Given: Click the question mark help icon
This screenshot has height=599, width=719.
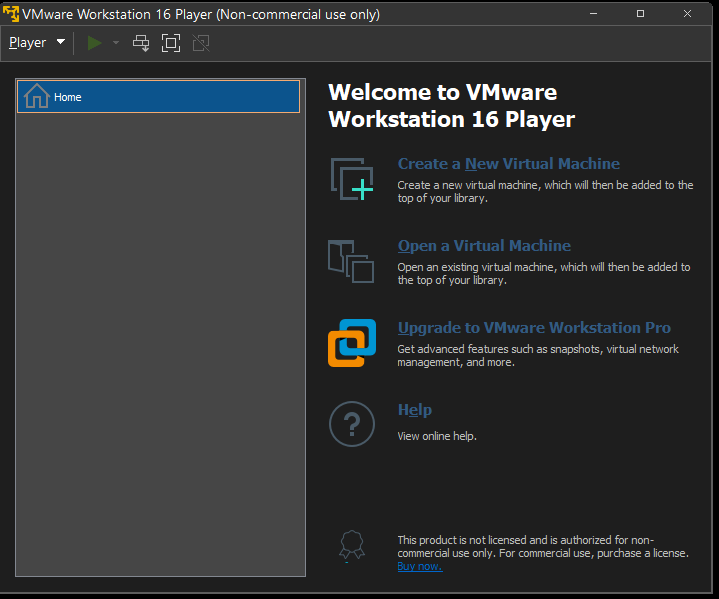Looking at the screenshot, I should pos(352,424).
